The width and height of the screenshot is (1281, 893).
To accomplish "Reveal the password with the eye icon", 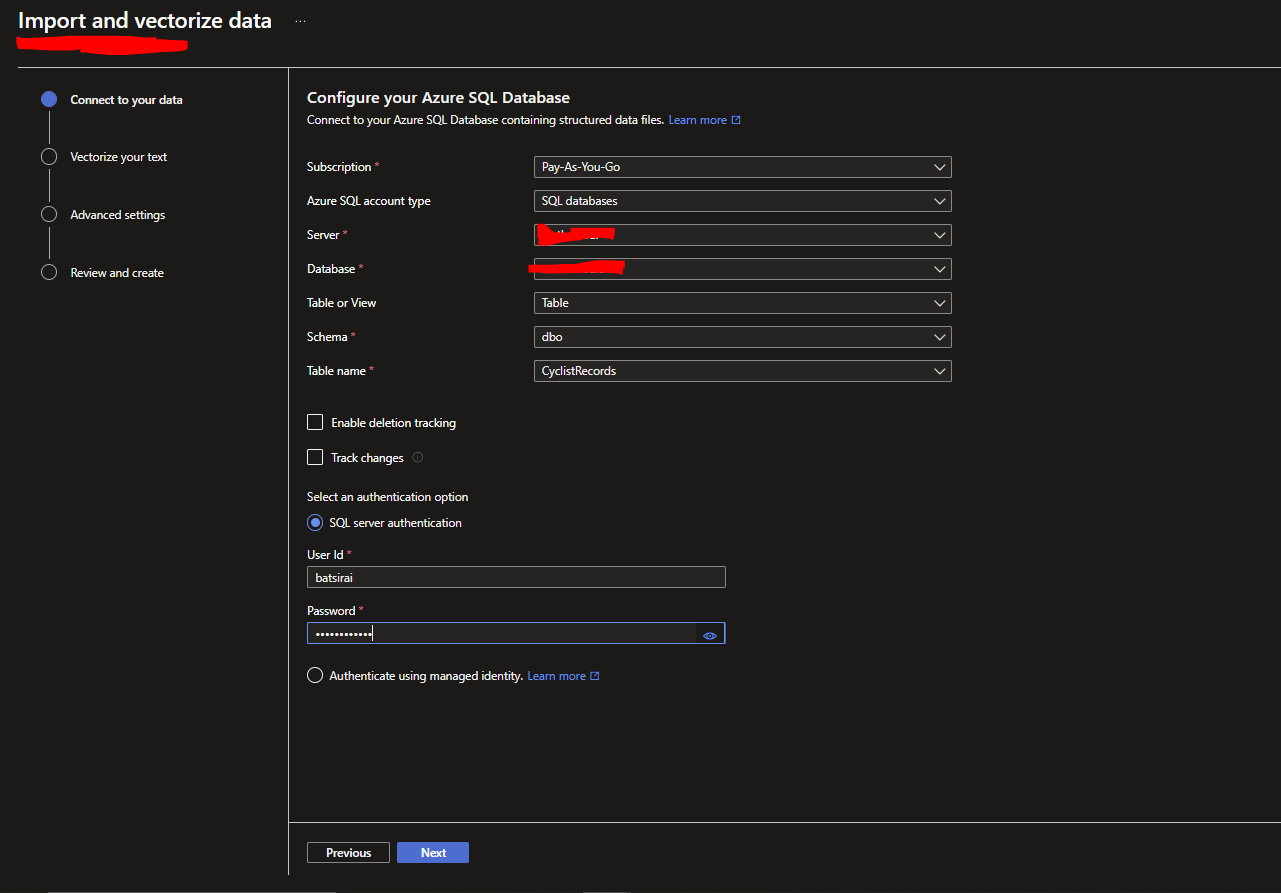I will coord(710,634).
